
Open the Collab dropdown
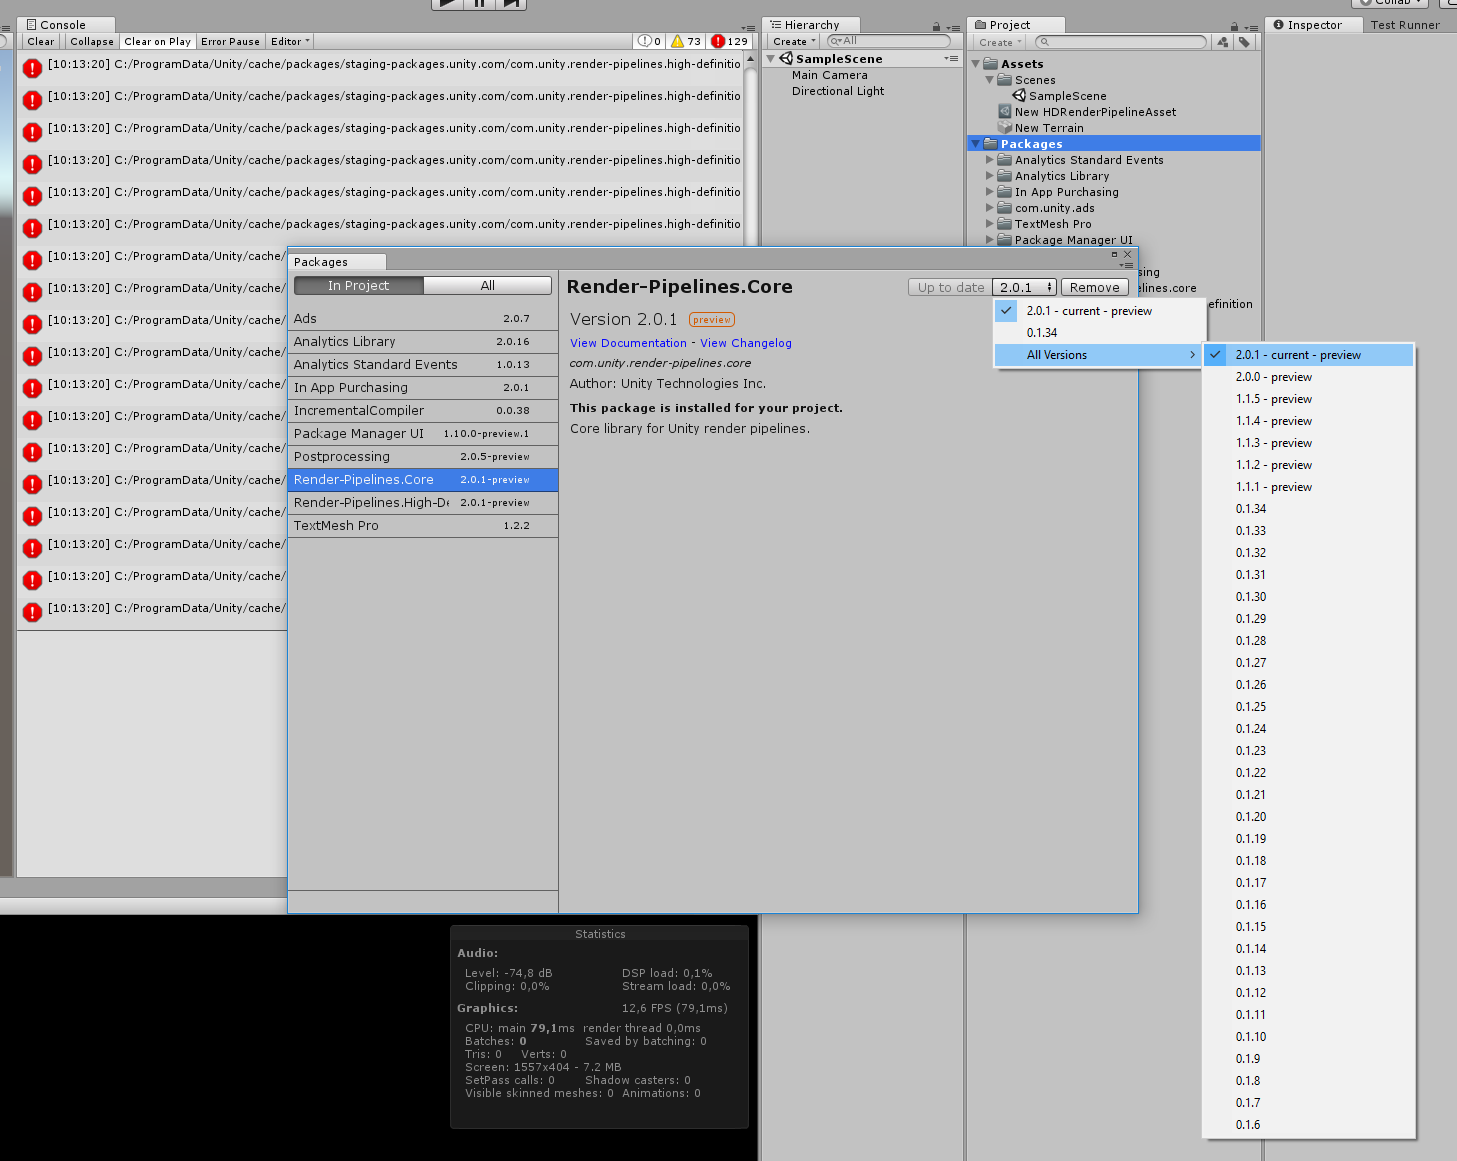click(x=1392, y=2)
